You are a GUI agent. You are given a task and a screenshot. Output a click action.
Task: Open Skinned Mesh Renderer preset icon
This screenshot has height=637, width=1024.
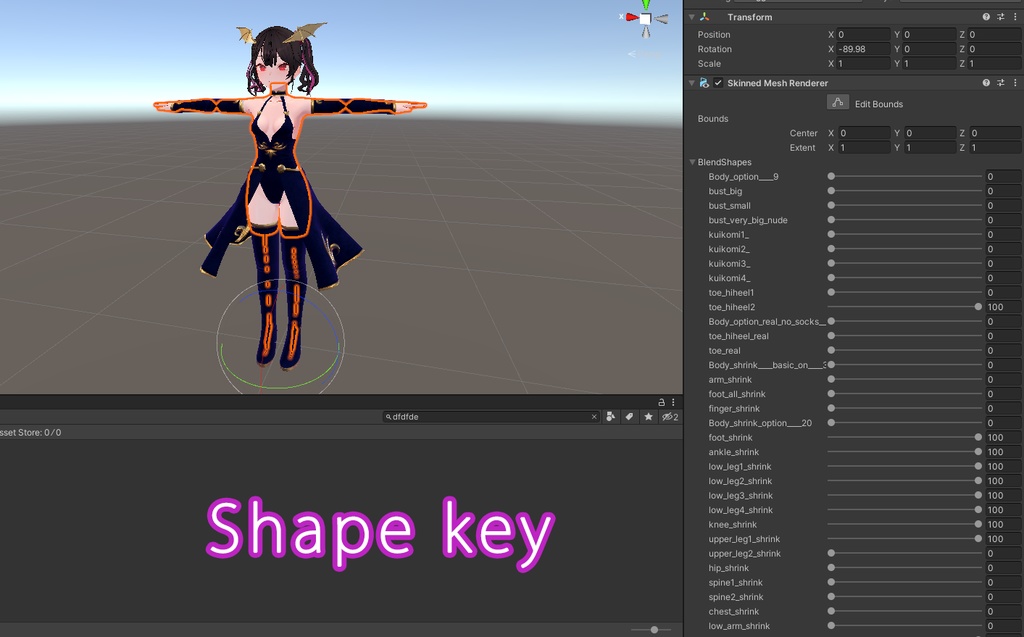click(1000, 83)
